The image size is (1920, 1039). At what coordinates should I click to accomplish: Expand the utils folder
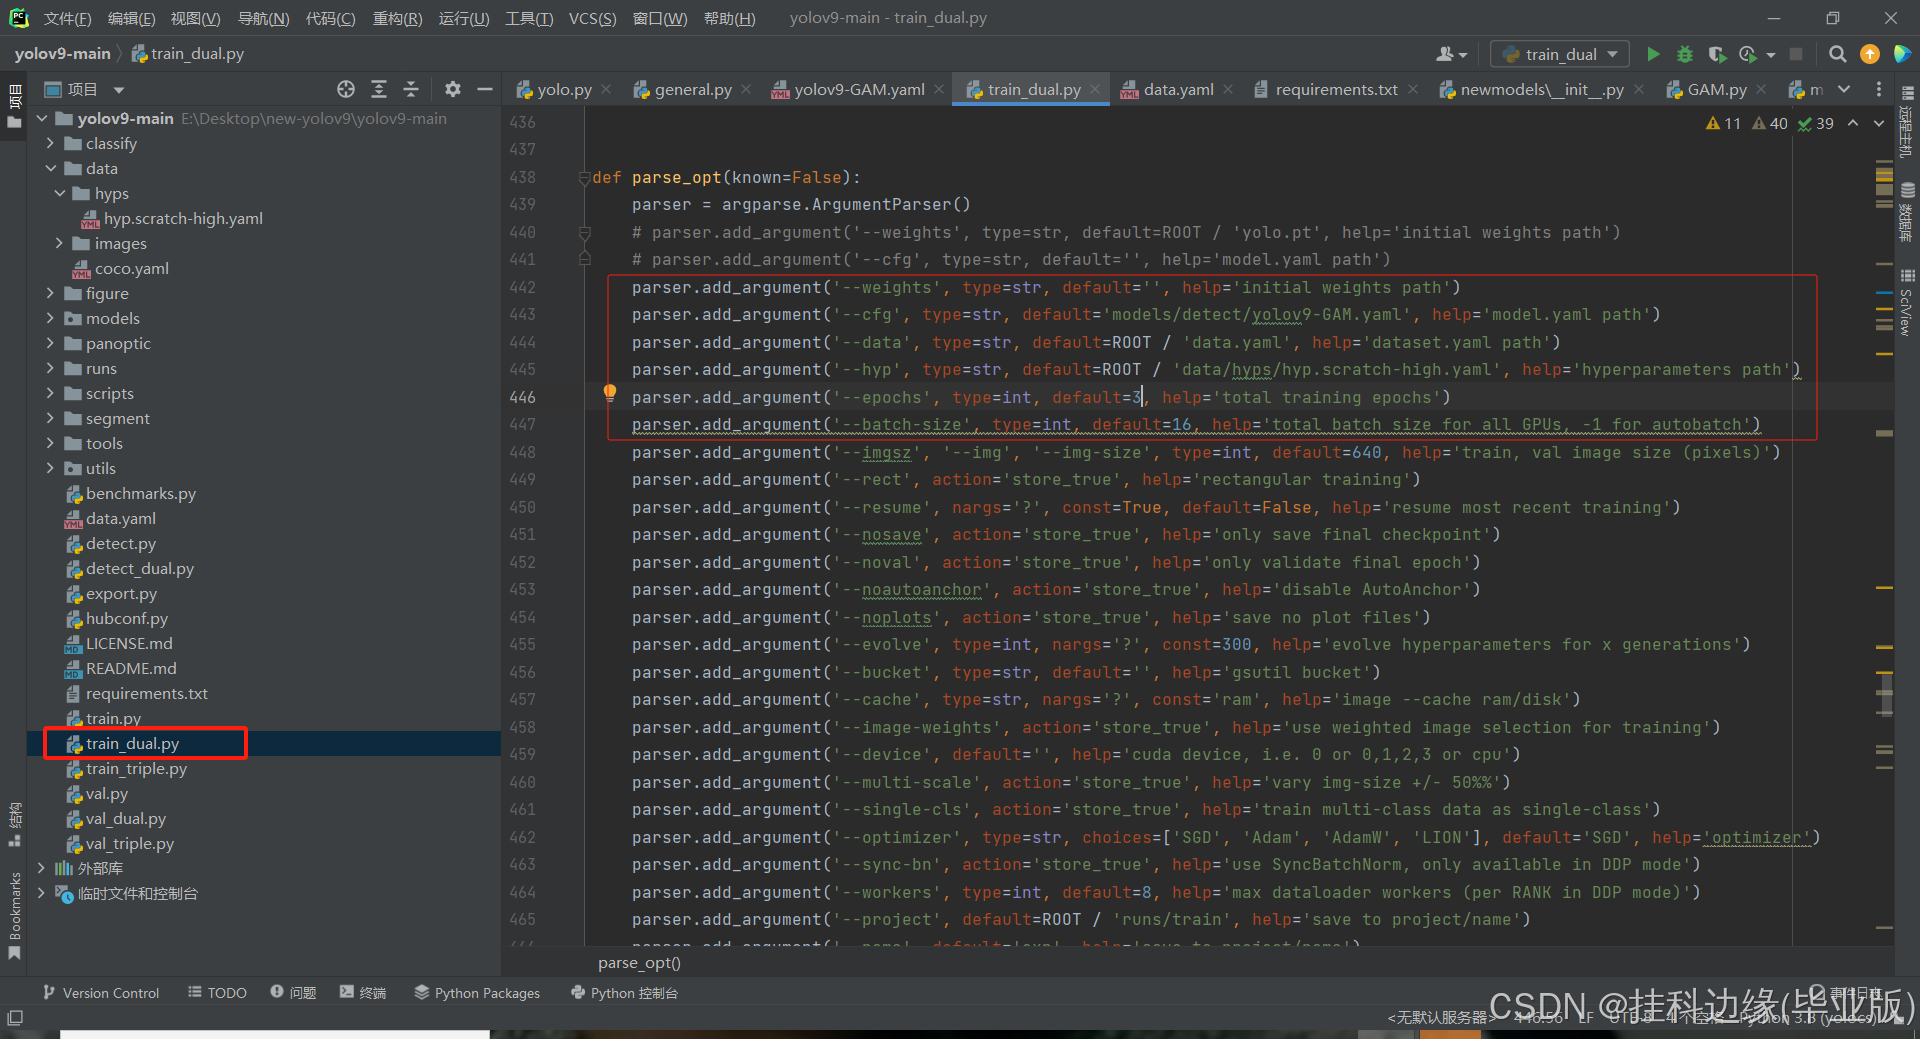tap(50, 468)
